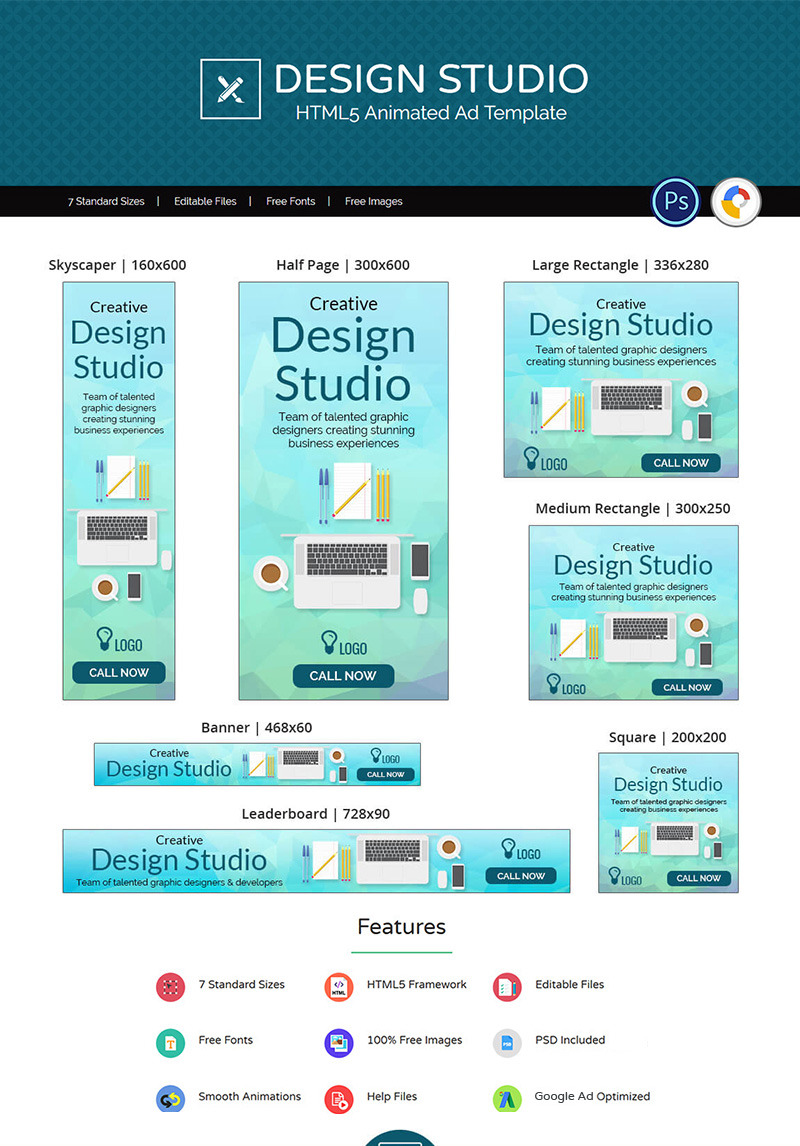Click the Google Chrome circle icon
Viewport: 800px width, 1146px height.
coord(736,201)
